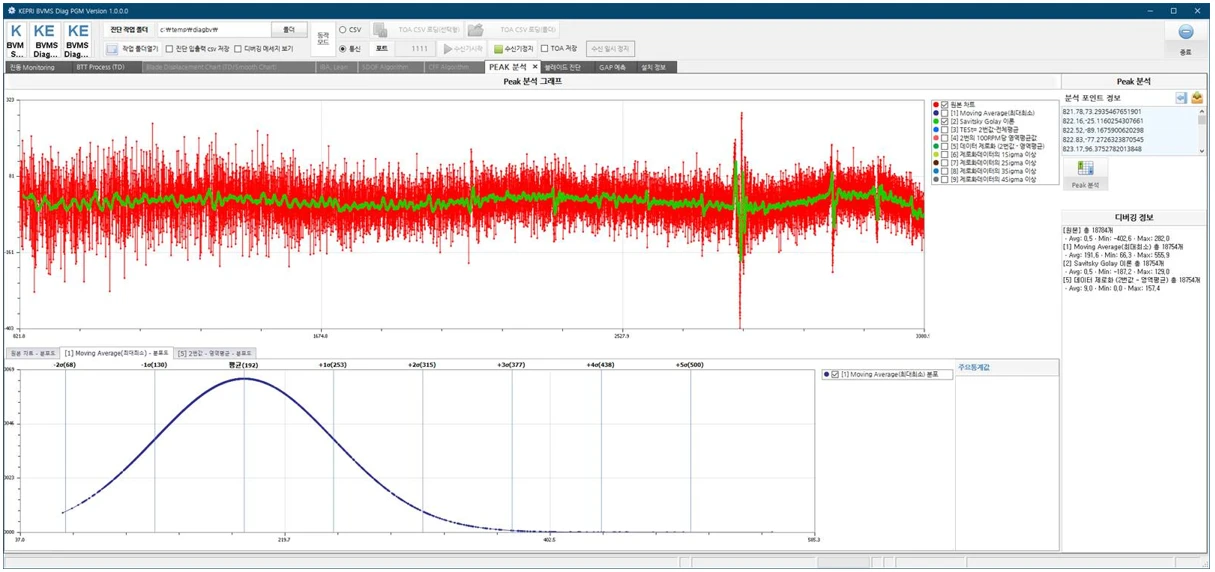Open the first BVMS S... module icon
The height and width of the screenshot is (572, 1215).
click(15, 40)
